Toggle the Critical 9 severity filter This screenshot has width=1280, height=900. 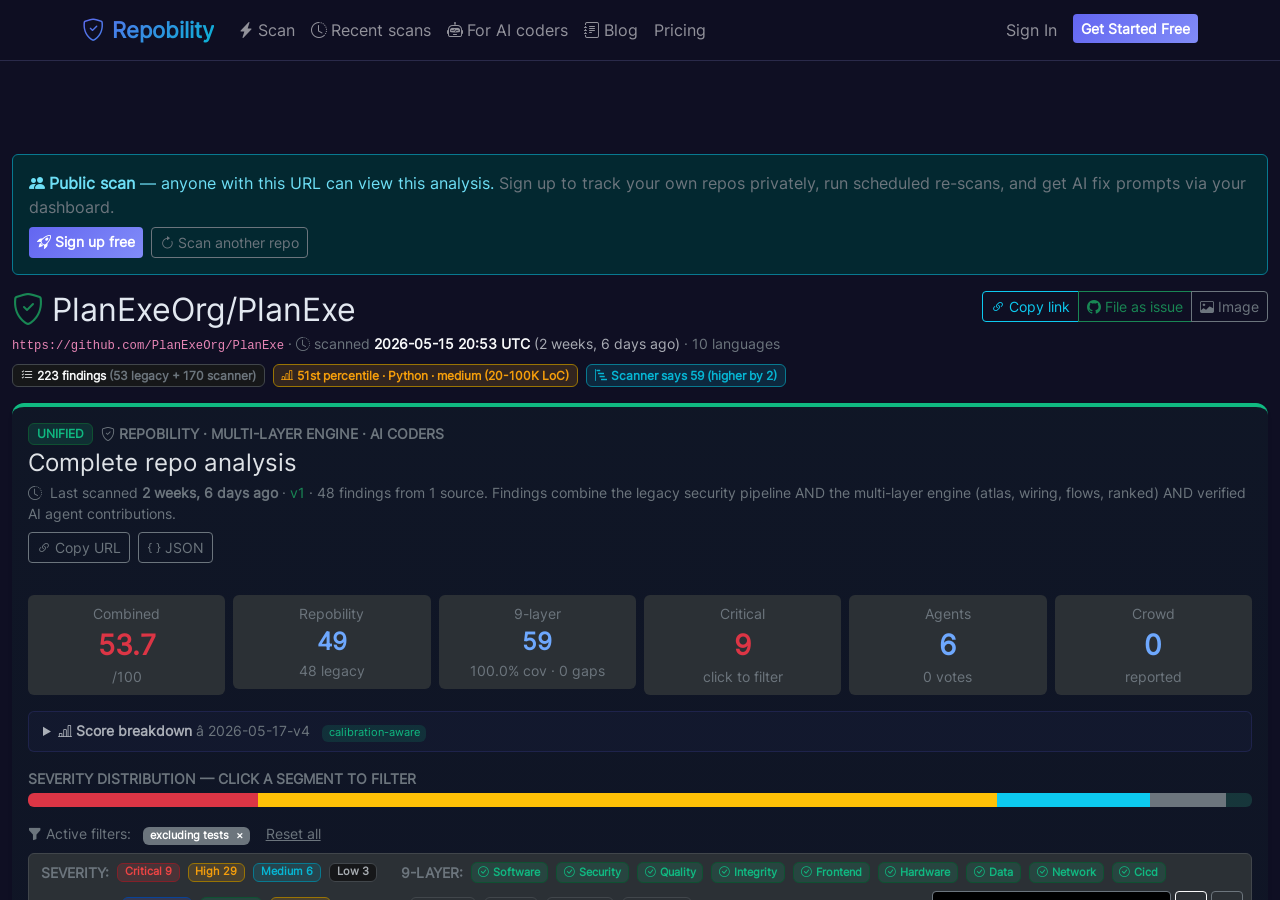click(148, 872)
